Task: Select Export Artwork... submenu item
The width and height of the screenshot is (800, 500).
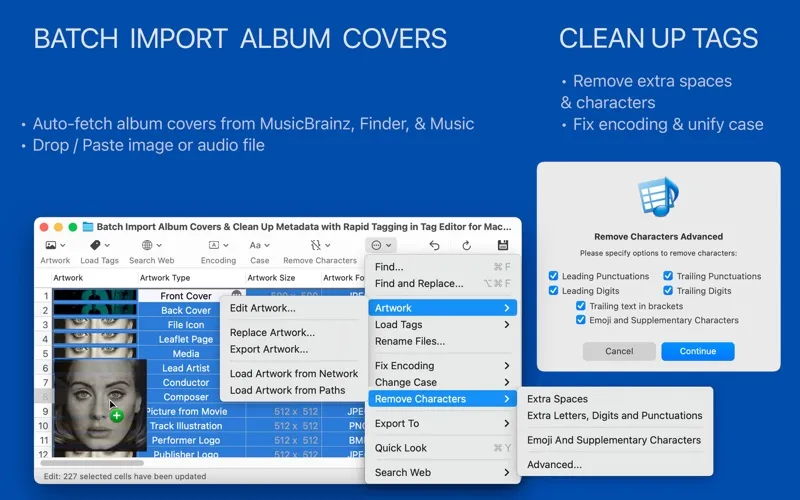Action: (x=294, y=349)
